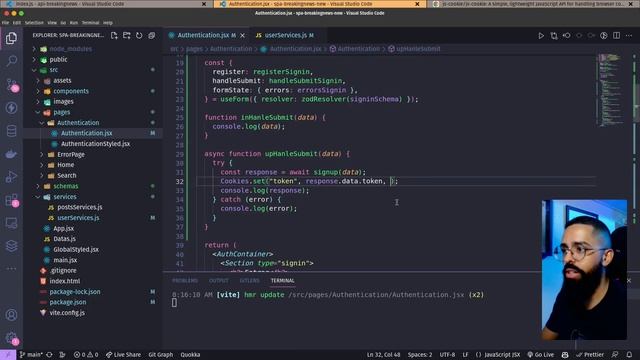Open the Manage gear icon
This screenshot has width=640, height=360.
click(x=11, y=338)
